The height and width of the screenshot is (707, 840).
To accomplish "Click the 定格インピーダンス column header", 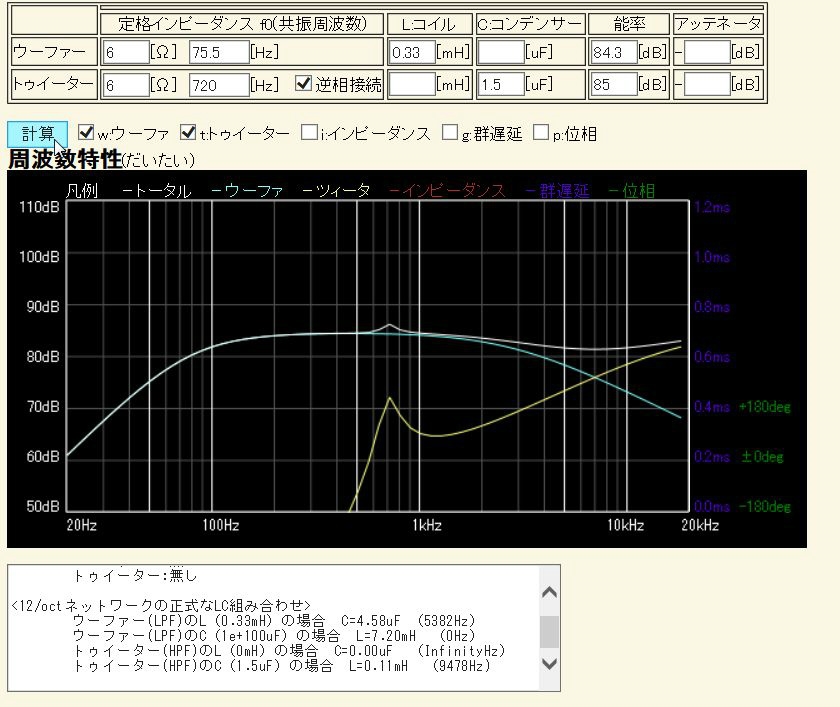I will point(242,24).
